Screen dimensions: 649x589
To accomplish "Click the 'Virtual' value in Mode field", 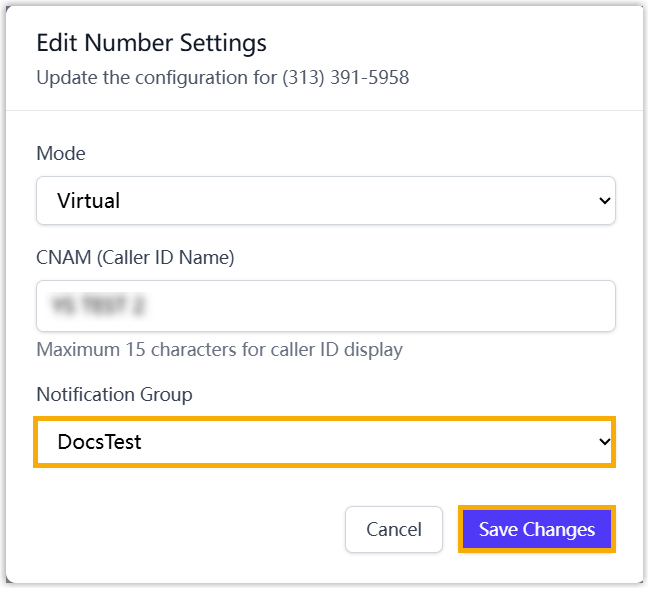I will click(89, 201).
